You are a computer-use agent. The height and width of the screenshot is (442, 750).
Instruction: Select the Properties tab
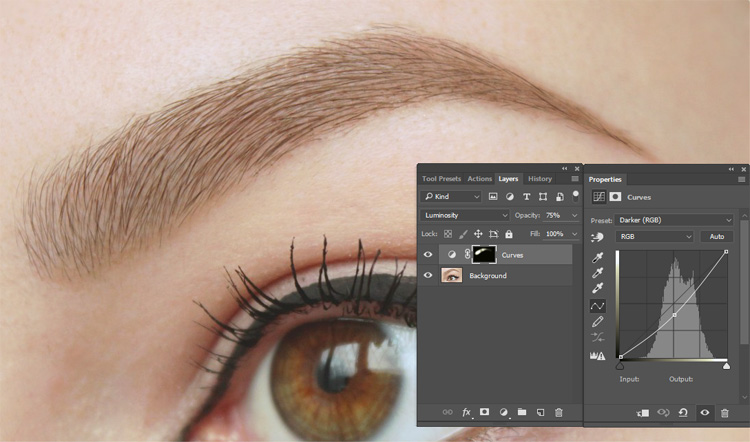coord(605,179)
